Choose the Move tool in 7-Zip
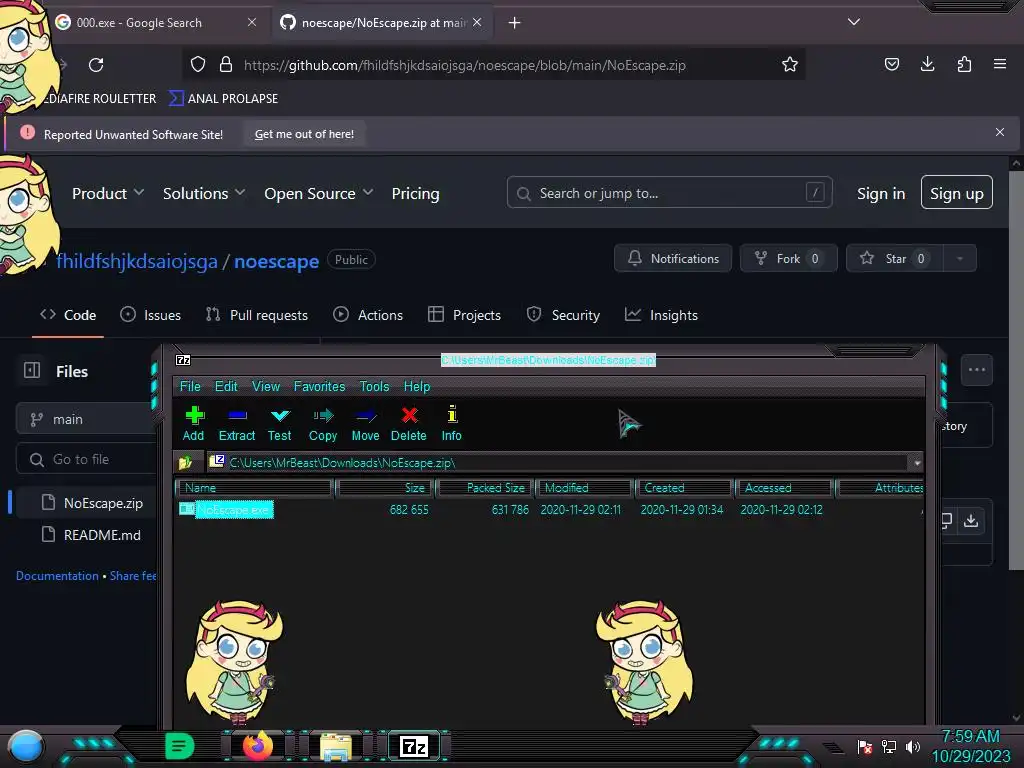 [365, 423]
